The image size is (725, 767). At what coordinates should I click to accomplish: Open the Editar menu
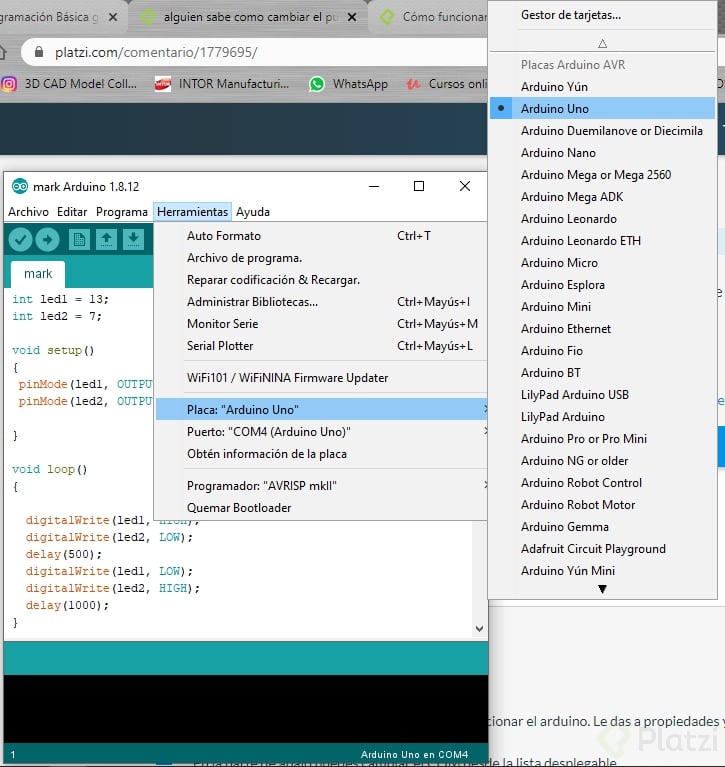[72, 212]
